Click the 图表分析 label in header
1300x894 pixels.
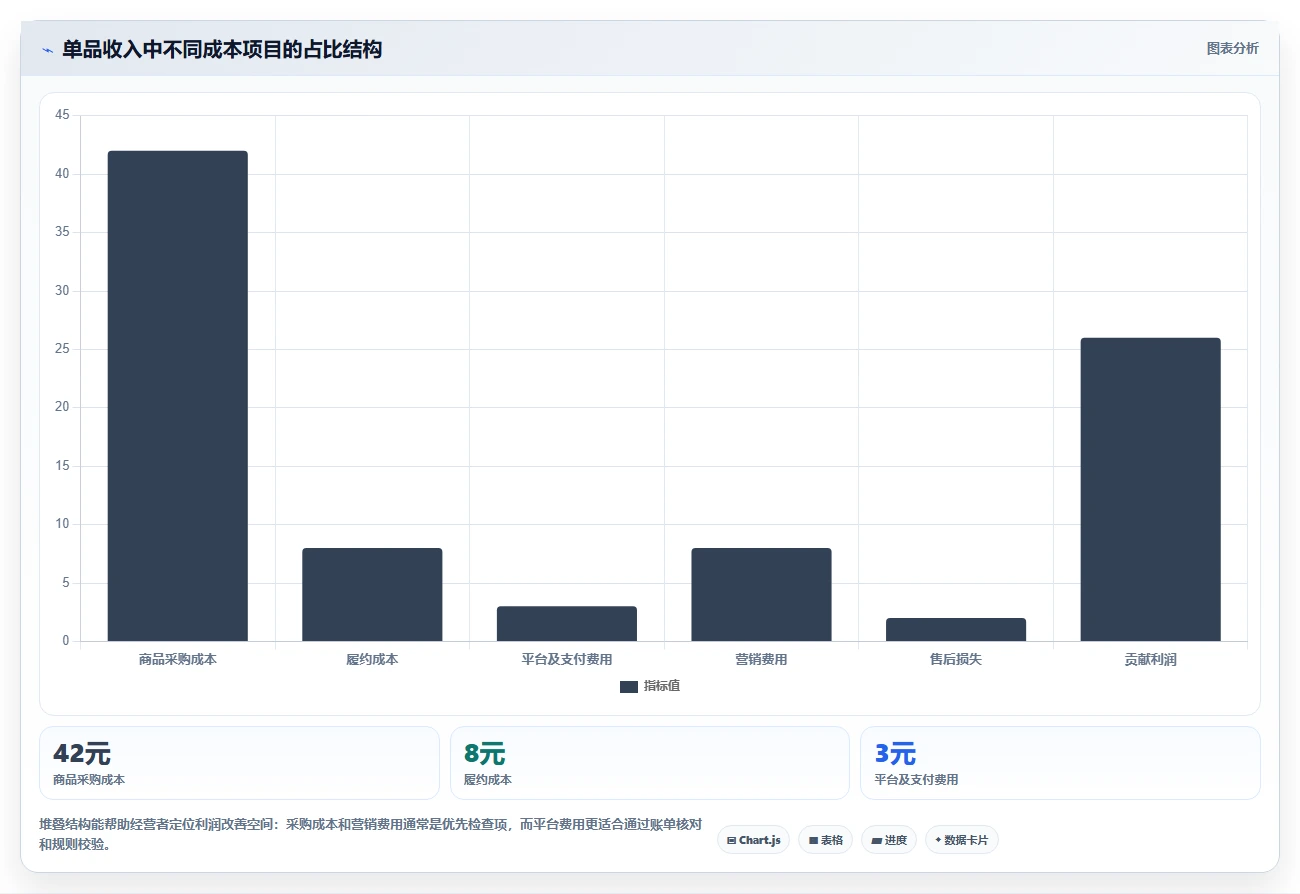coord(1232,48)
